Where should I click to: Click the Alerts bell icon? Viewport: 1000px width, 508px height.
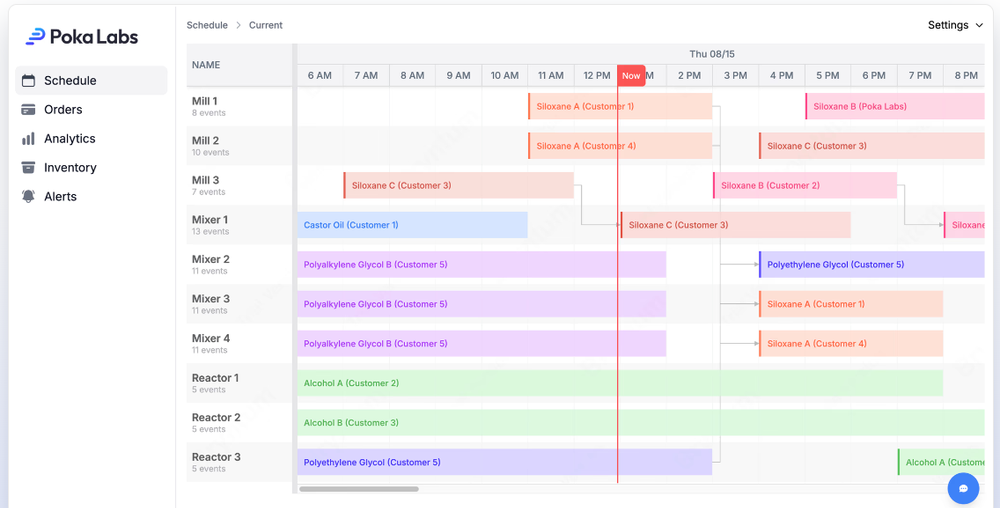28,196
